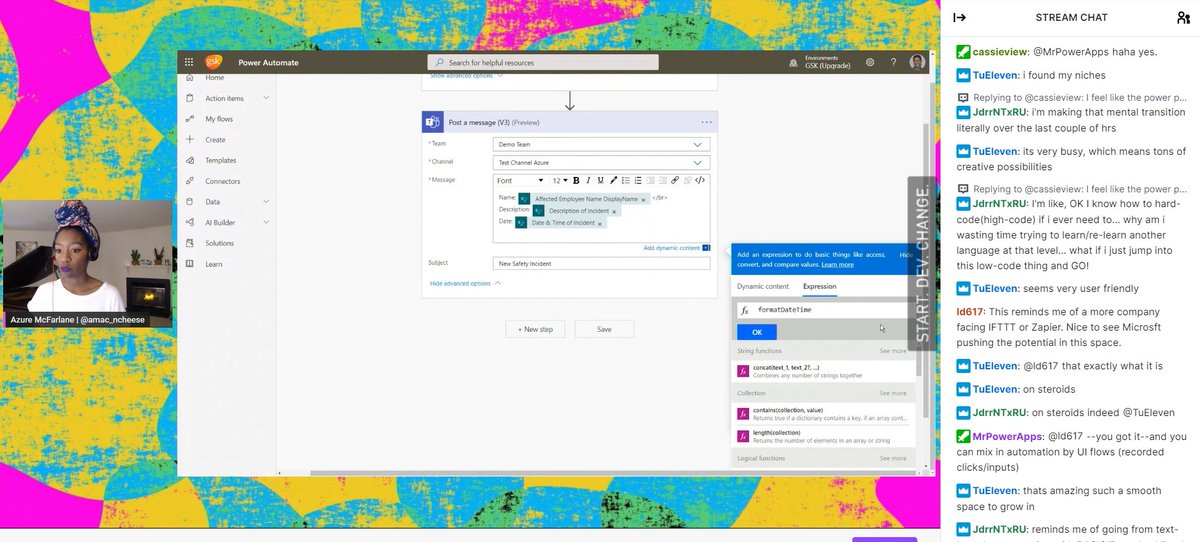Select Create in sidebar
Viewport: 1200px width, 542px height.
coord(215,140)
